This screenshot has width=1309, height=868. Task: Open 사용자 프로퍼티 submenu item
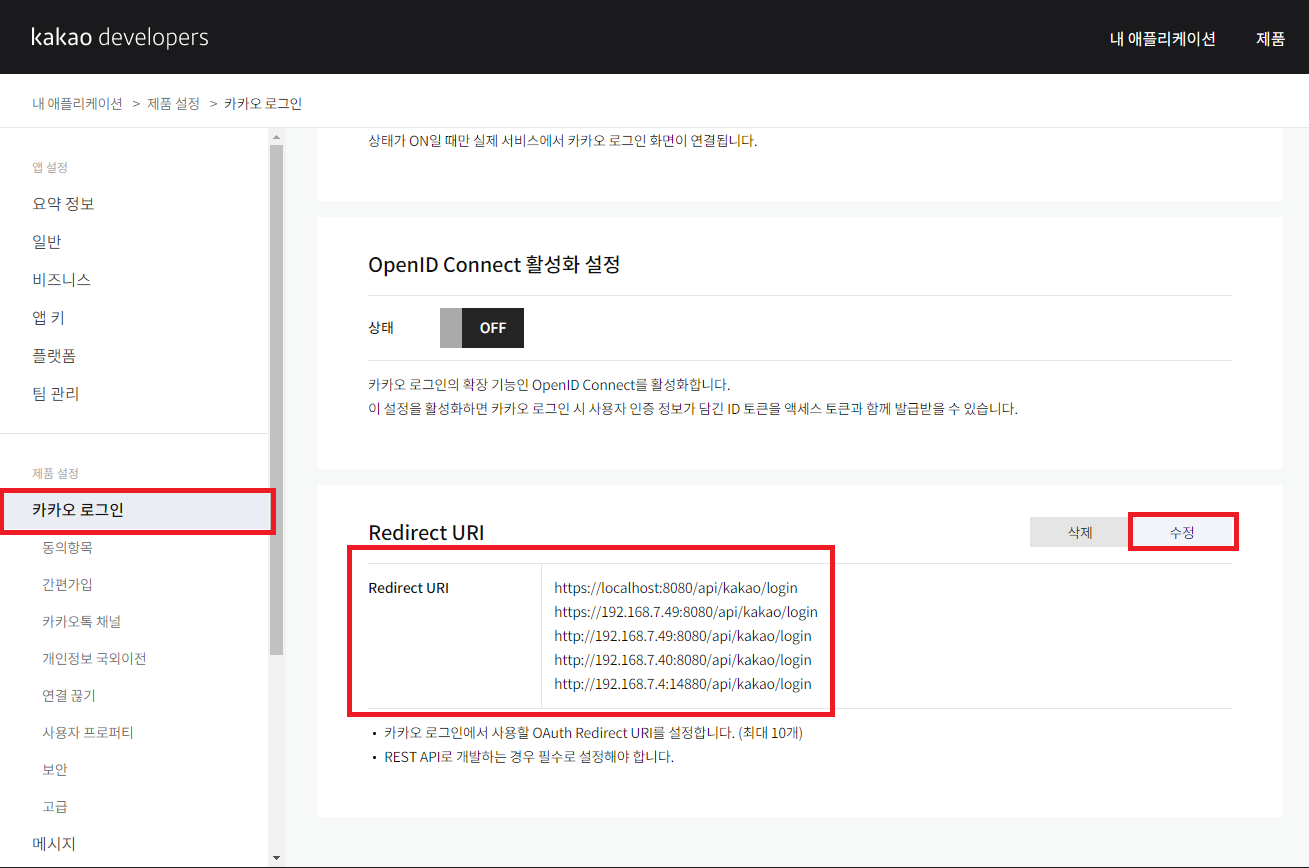coord(88,733)
